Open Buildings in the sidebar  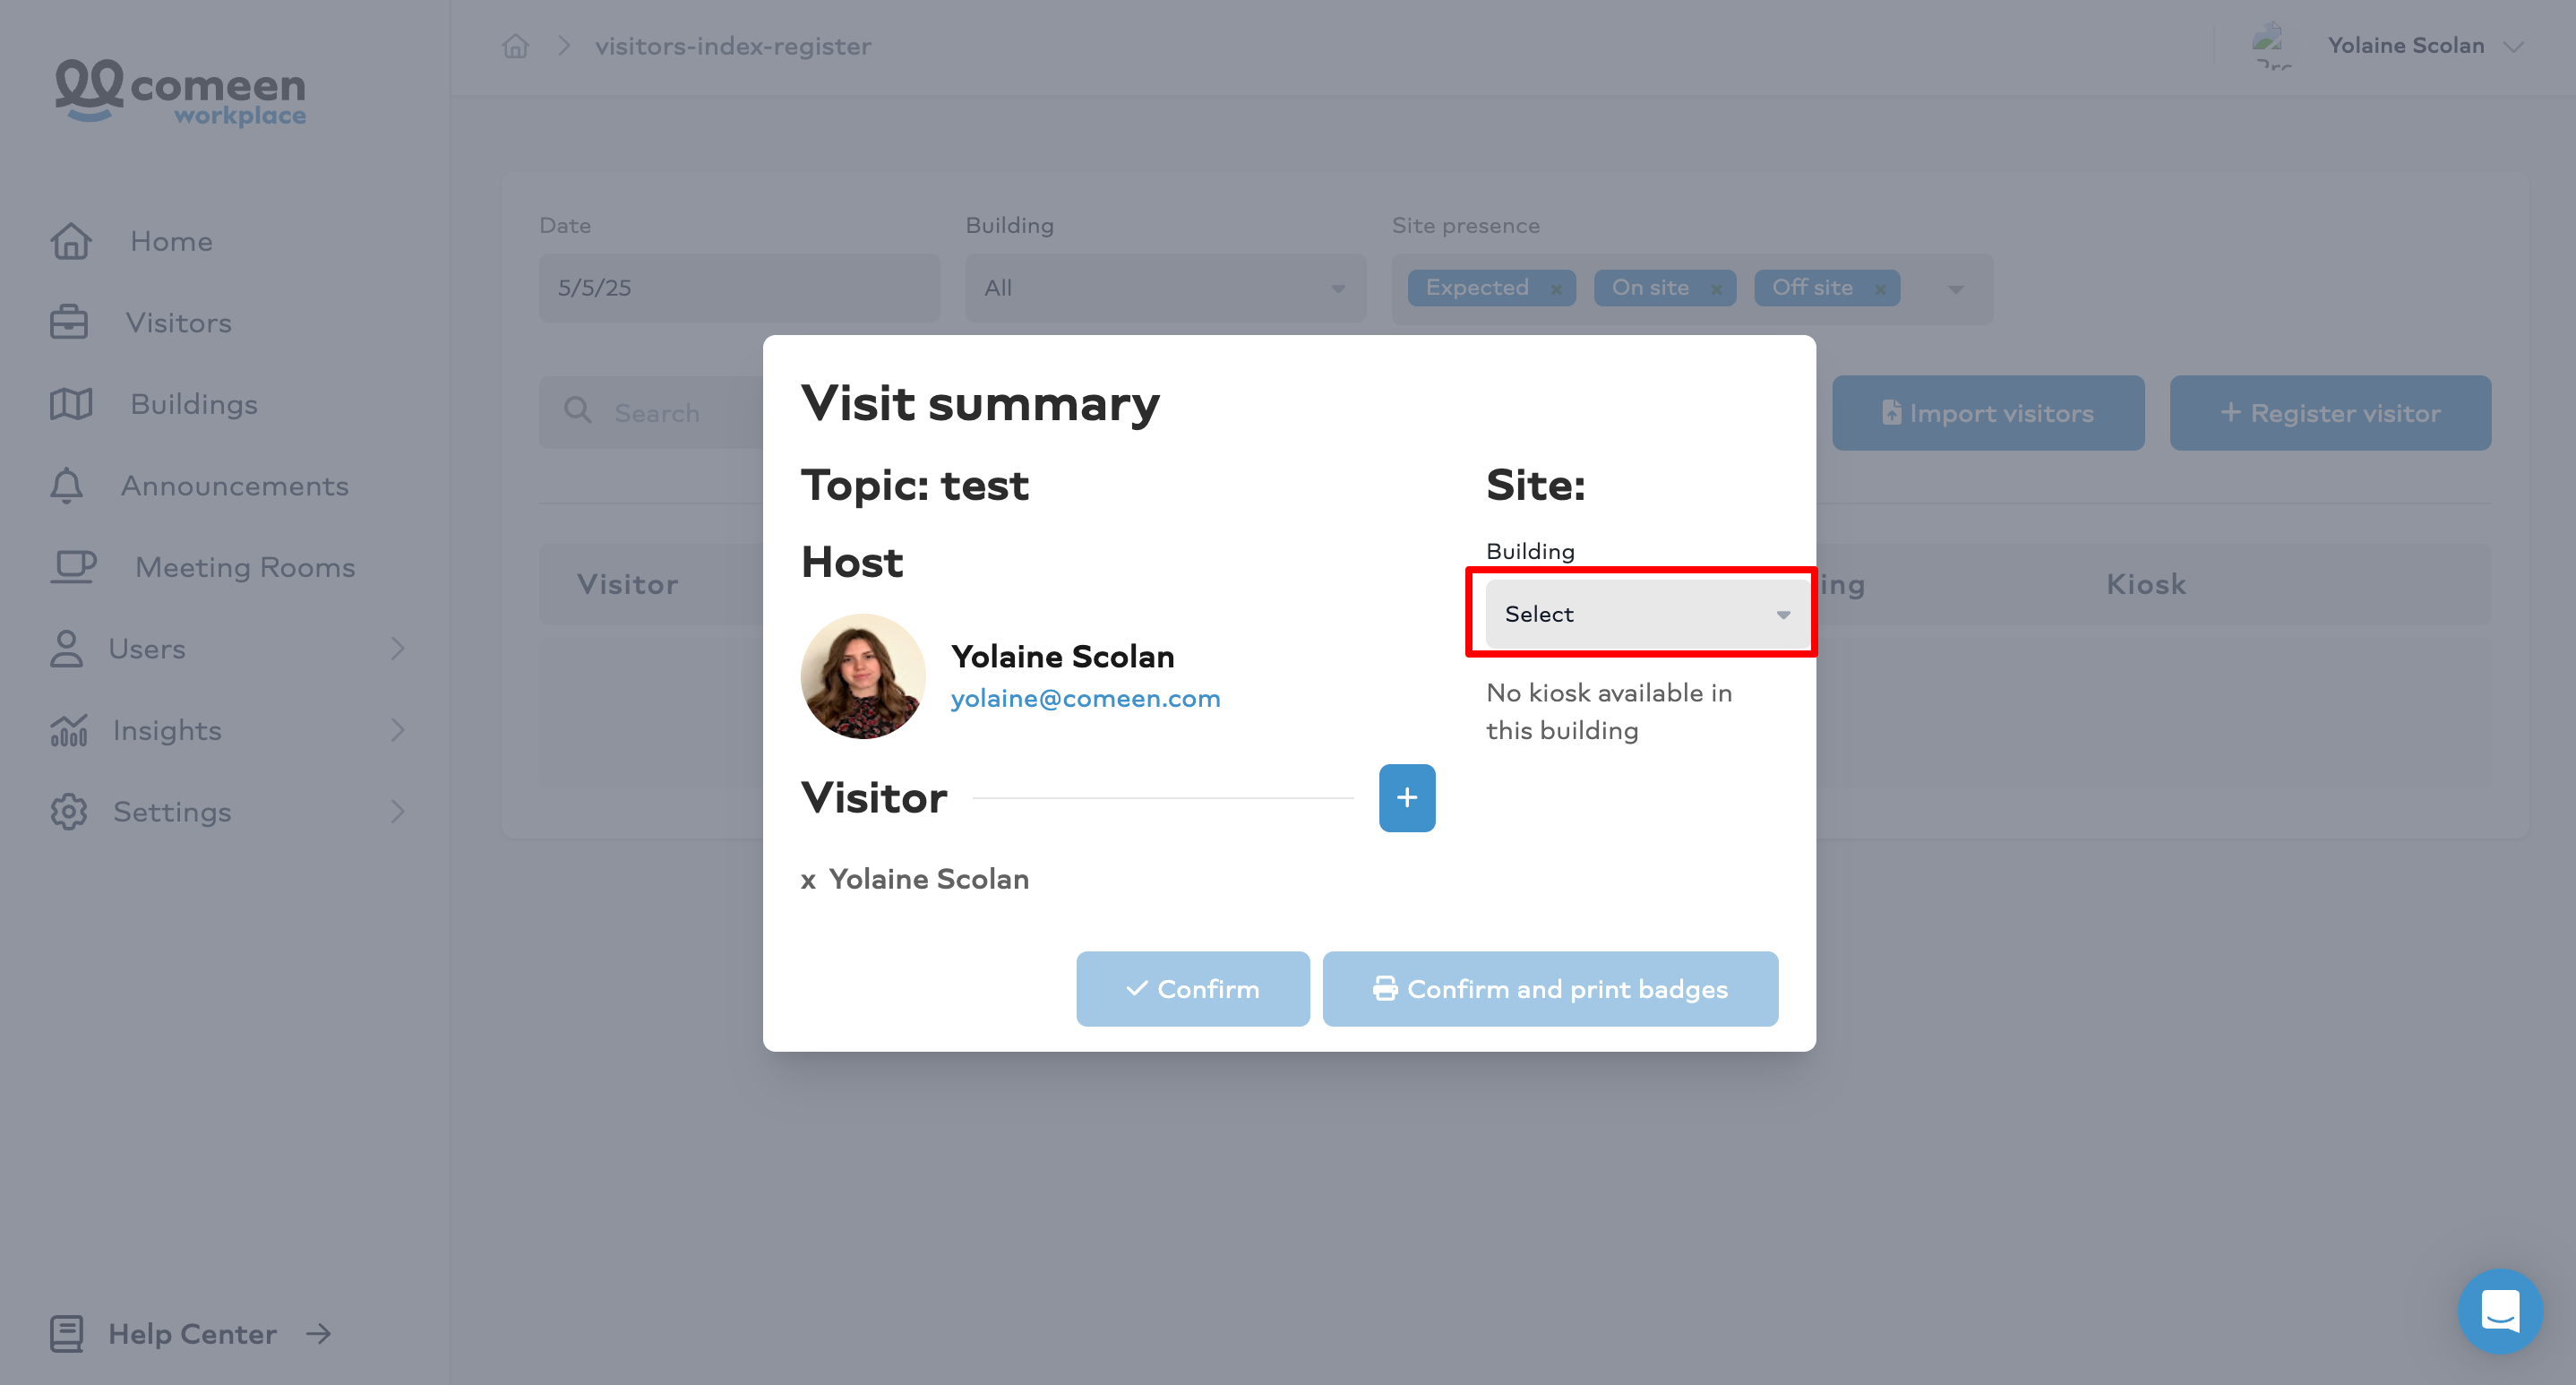point(194,404)
